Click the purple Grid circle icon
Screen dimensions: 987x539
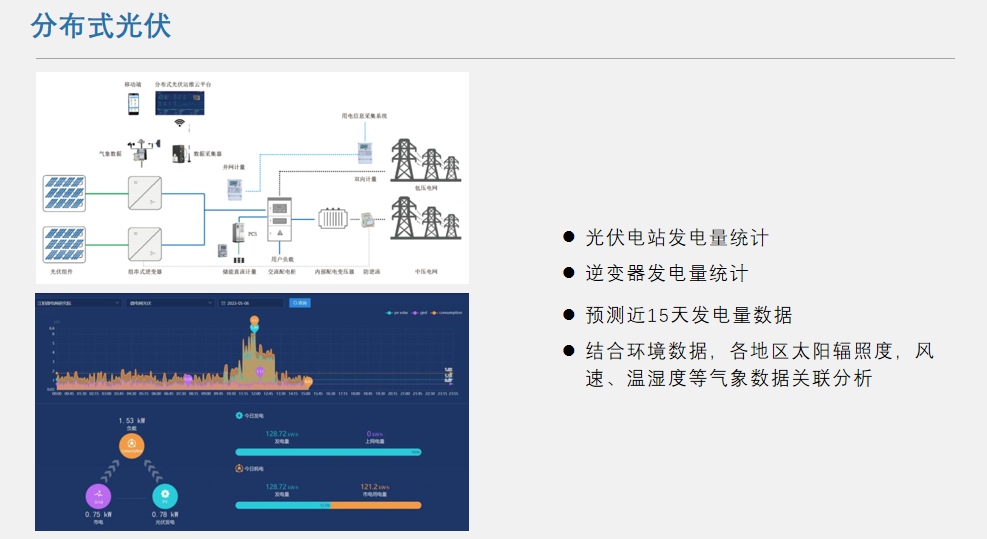[98, 494]
